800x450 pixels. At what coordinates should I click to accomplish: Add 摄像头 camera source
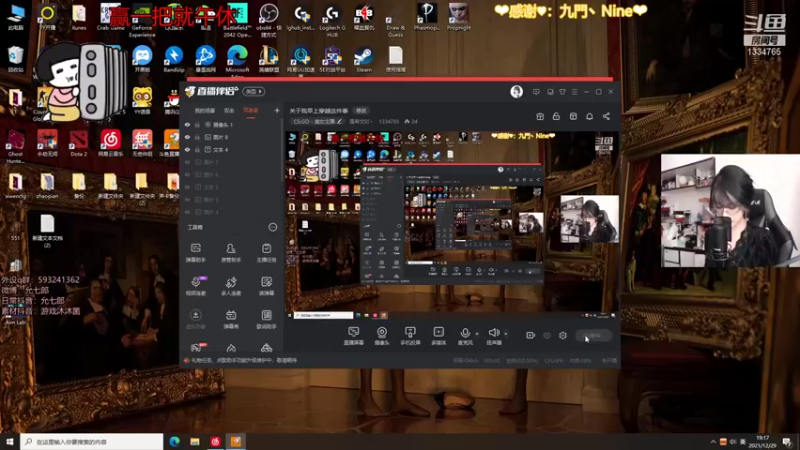(x=382, y=336)
